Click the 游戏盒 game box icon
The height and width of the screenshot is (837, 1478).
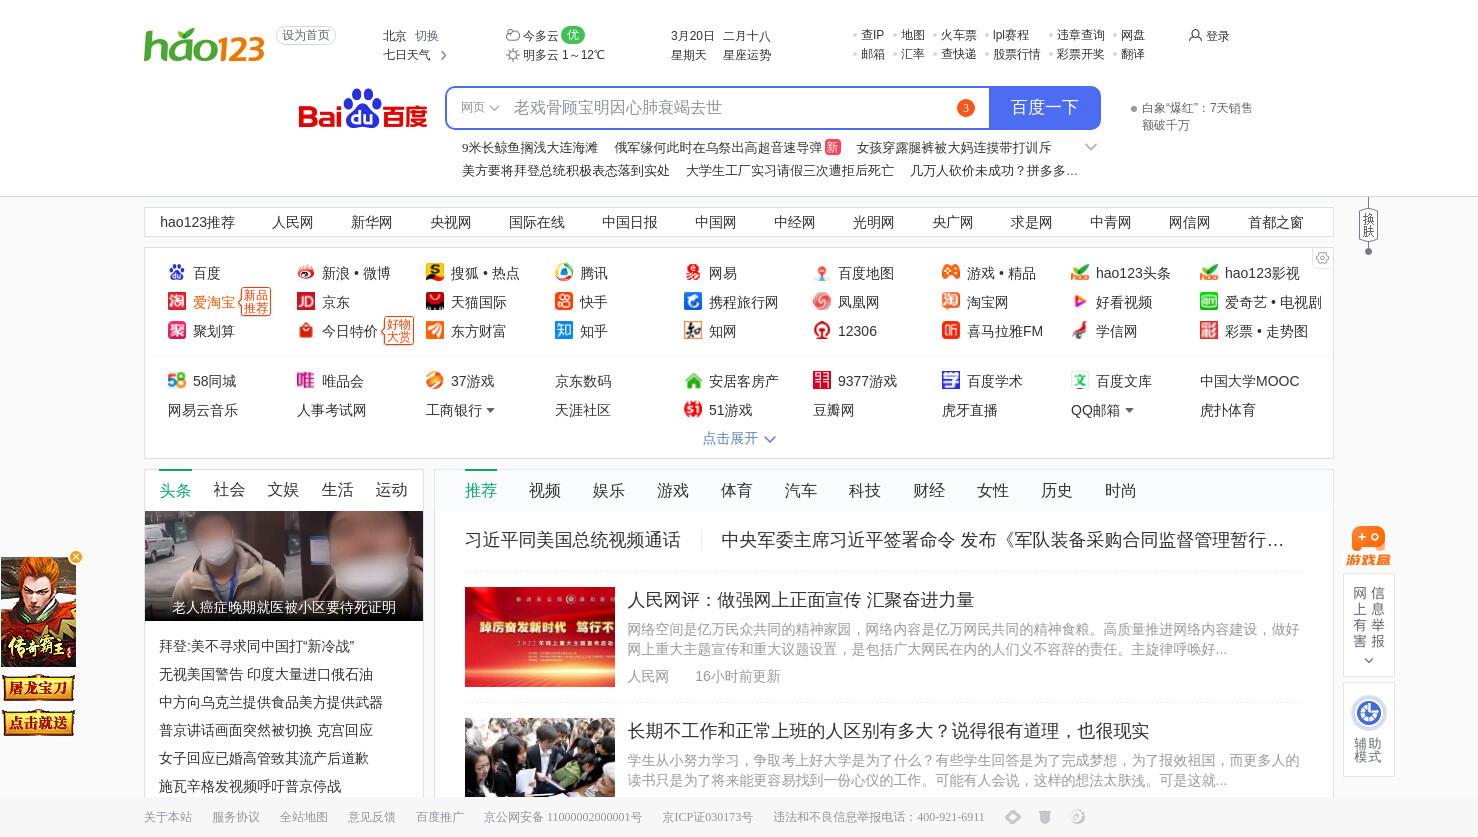pos(1368,547)
